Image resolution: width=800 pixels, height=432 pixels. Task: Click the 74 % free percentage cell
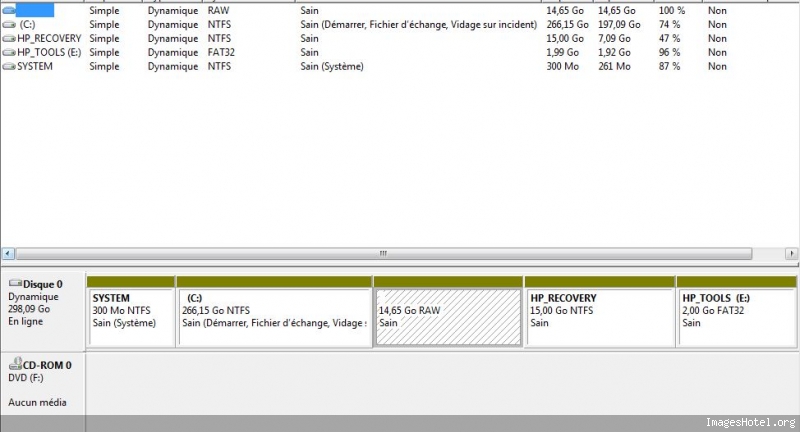coord(669,24)
